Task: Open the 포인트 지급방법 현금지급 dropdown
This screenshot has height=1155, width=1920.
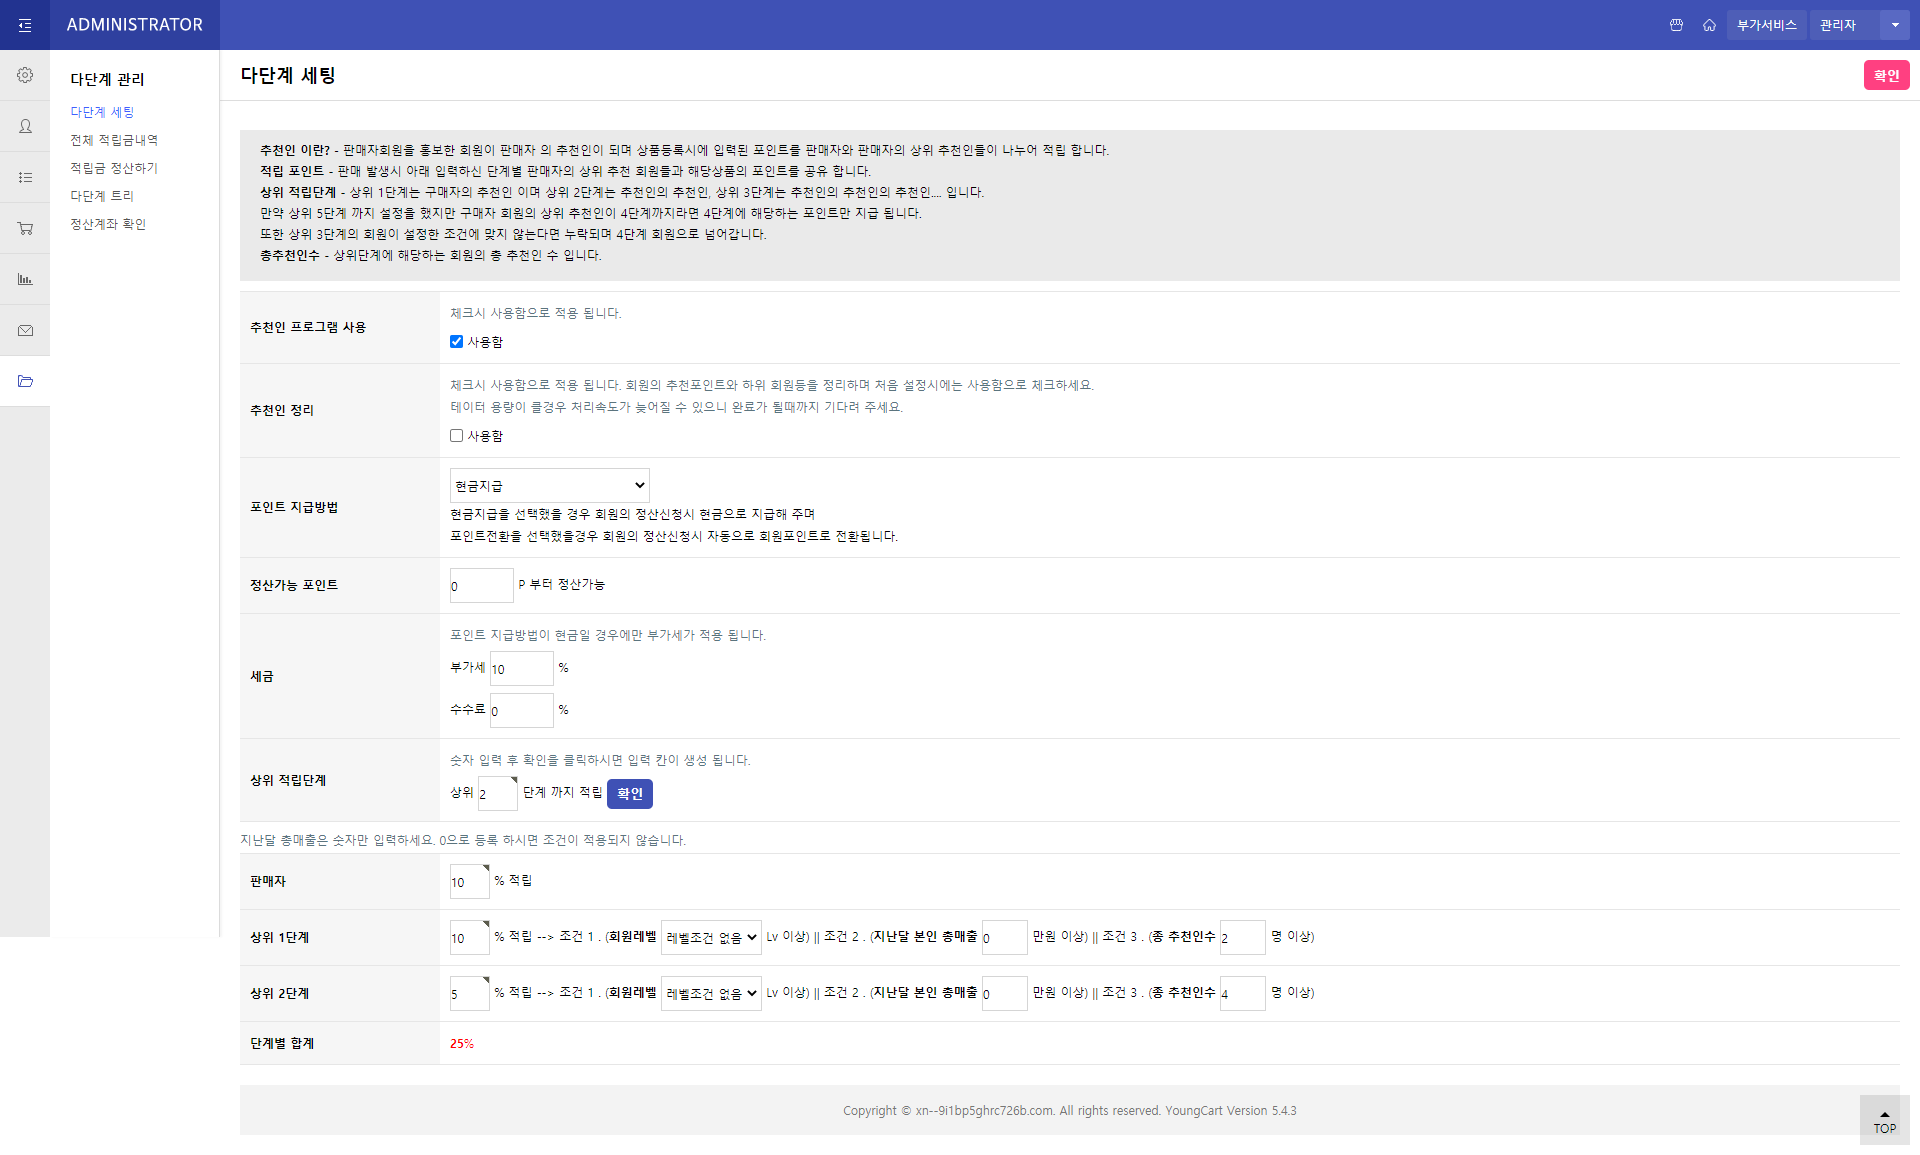Action: coord(549,485)
